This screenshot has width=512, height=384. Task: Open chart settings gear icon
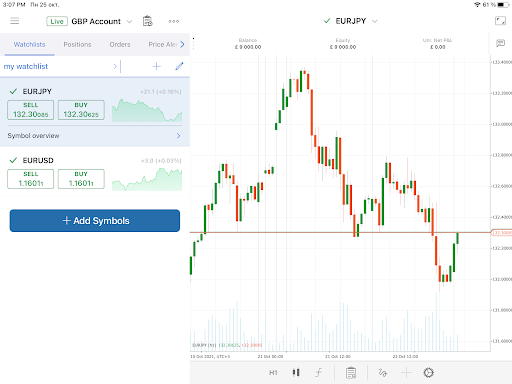429,372
